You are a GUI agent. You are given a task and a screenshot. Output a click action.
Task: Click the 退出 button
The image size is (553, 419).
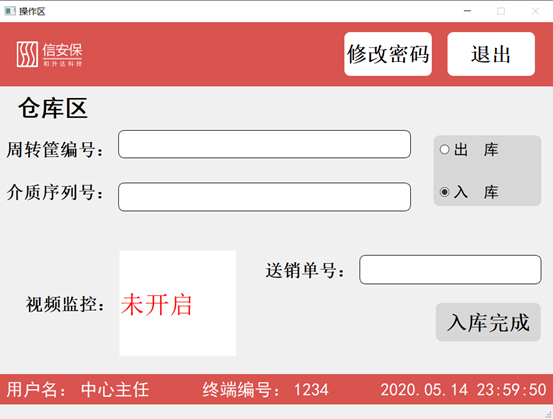491,54
